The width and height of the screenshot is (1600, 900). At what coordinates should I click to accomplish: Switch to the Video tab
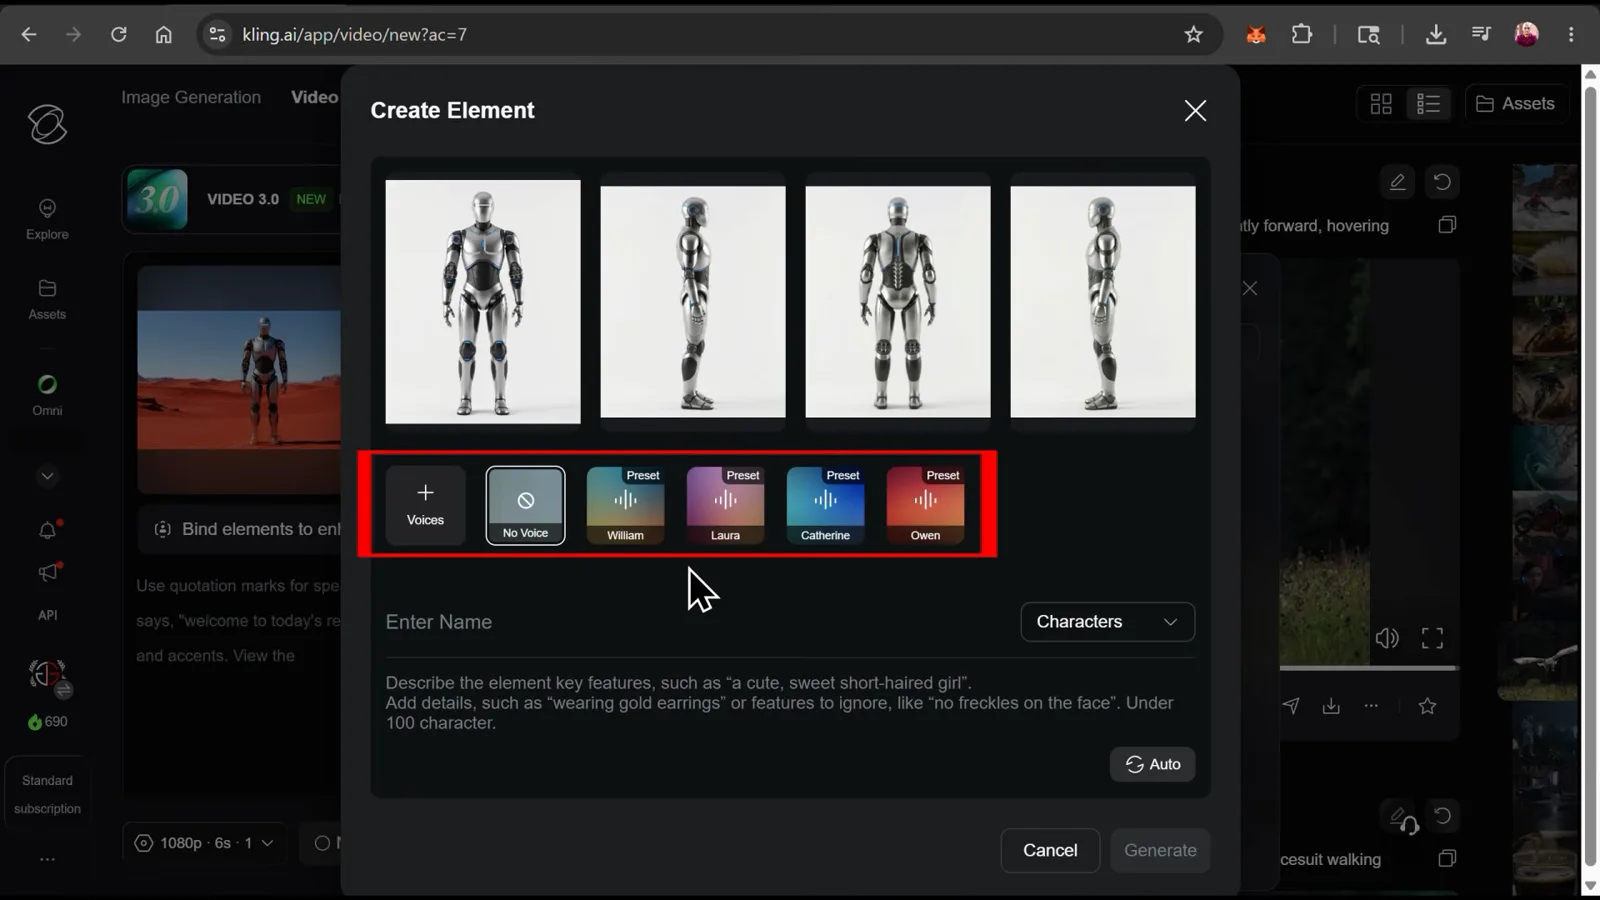[x=314, y=97]
